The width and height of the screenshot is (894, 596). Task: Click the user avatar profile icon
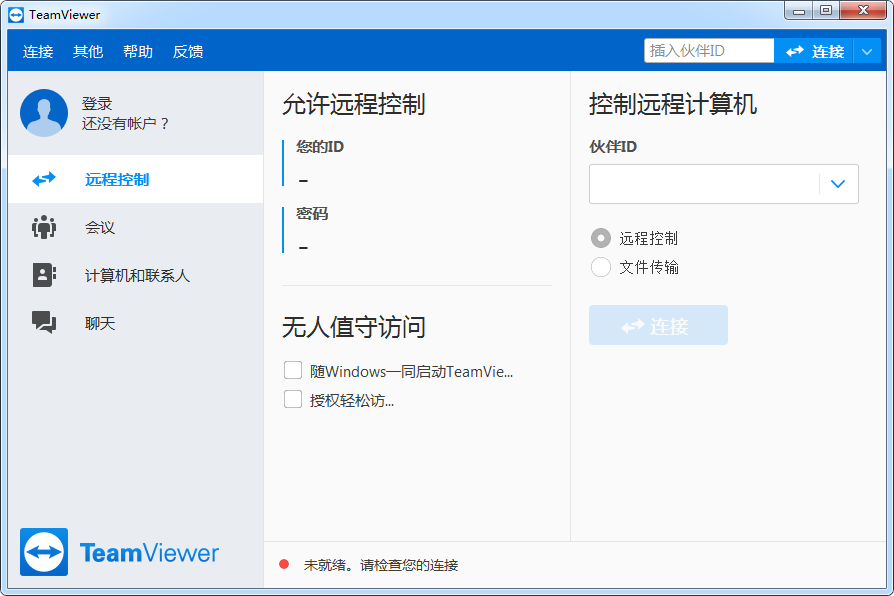[x=44, y=113]
